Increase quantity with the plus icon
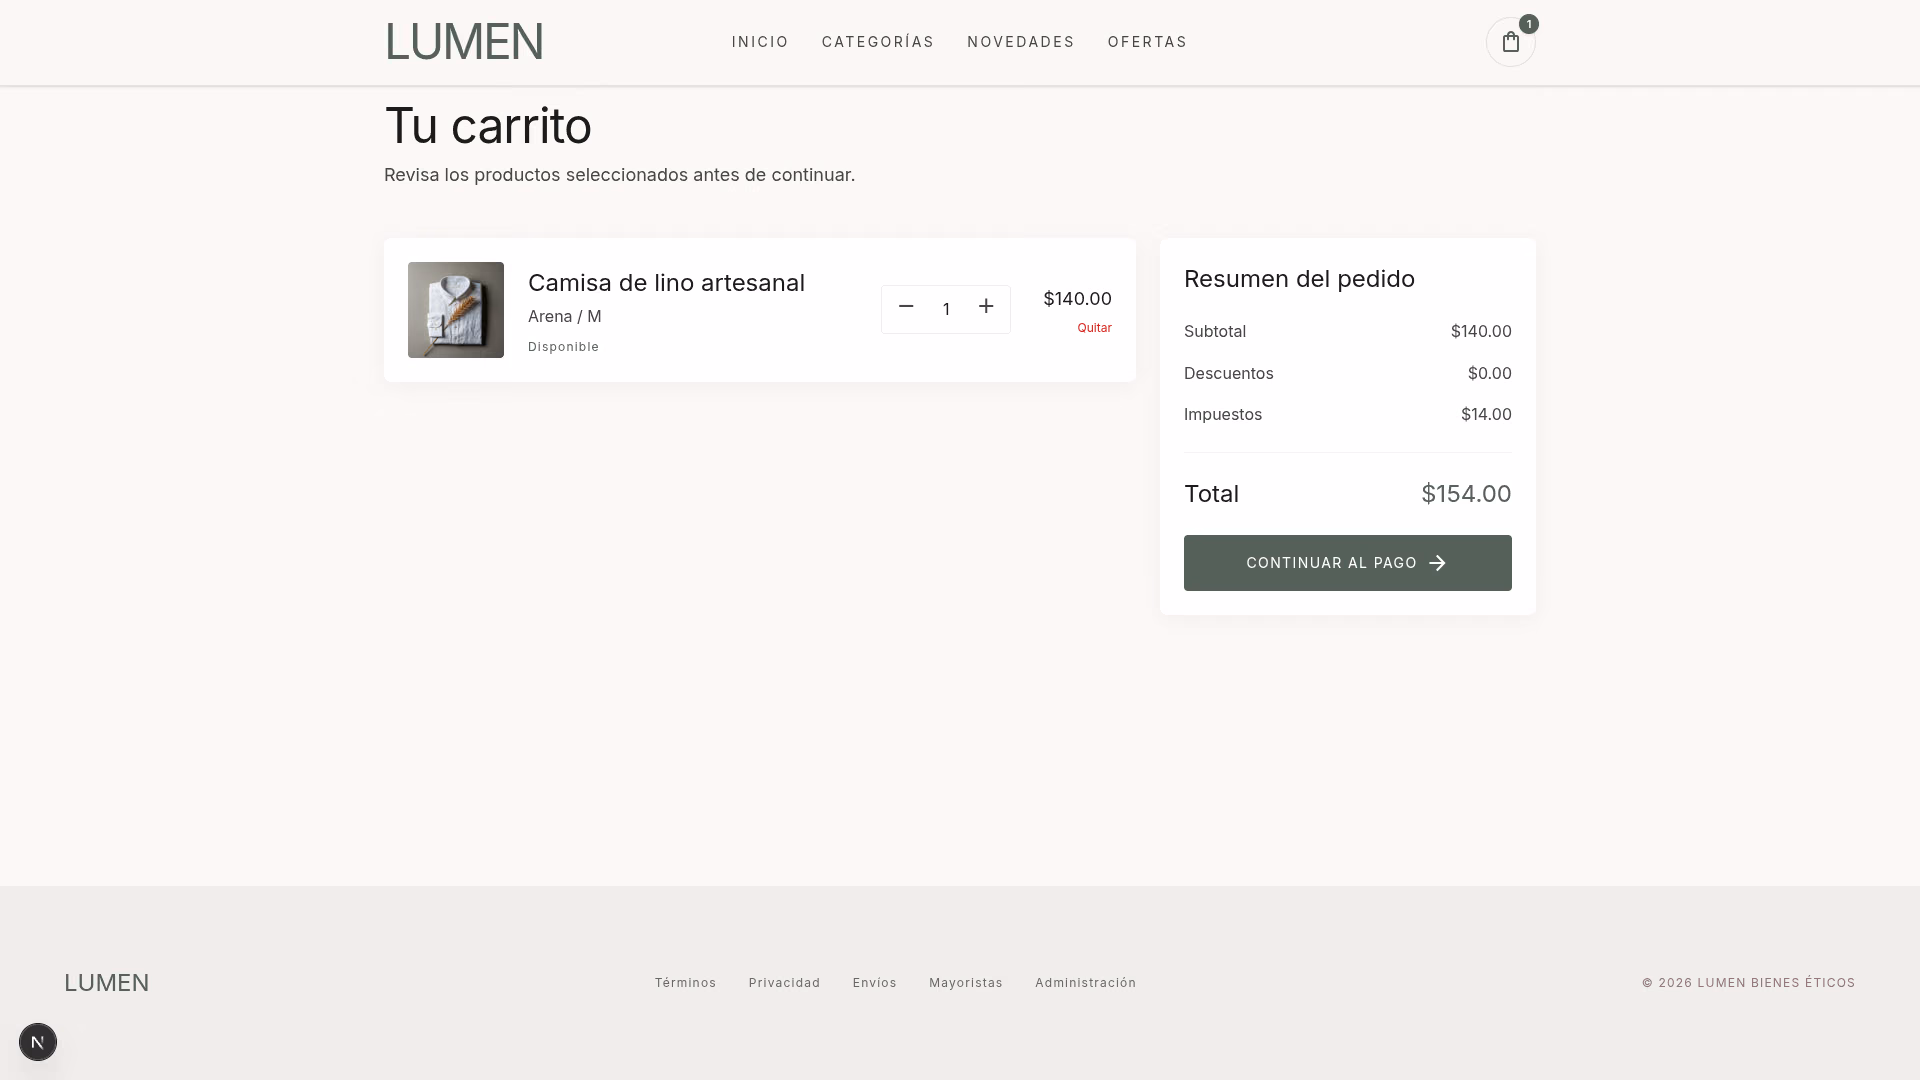Viewport: 1920px width, 1080px height. pyautogui.click(x=986, y=307)
